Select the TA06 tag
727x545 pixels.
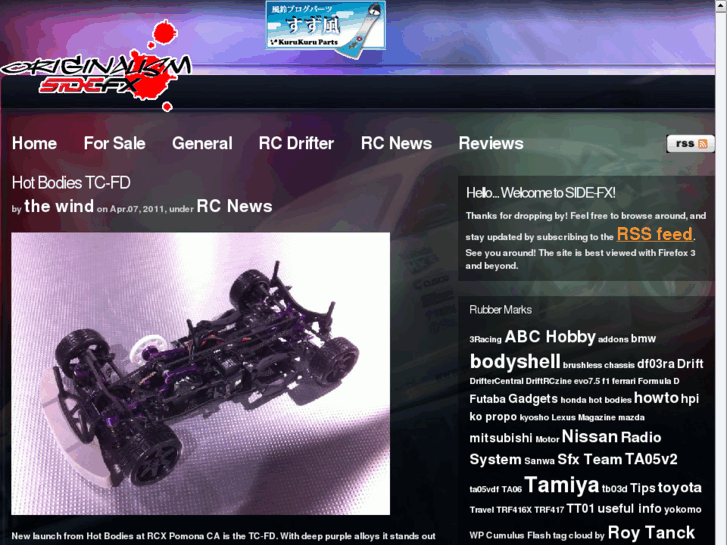512,489
